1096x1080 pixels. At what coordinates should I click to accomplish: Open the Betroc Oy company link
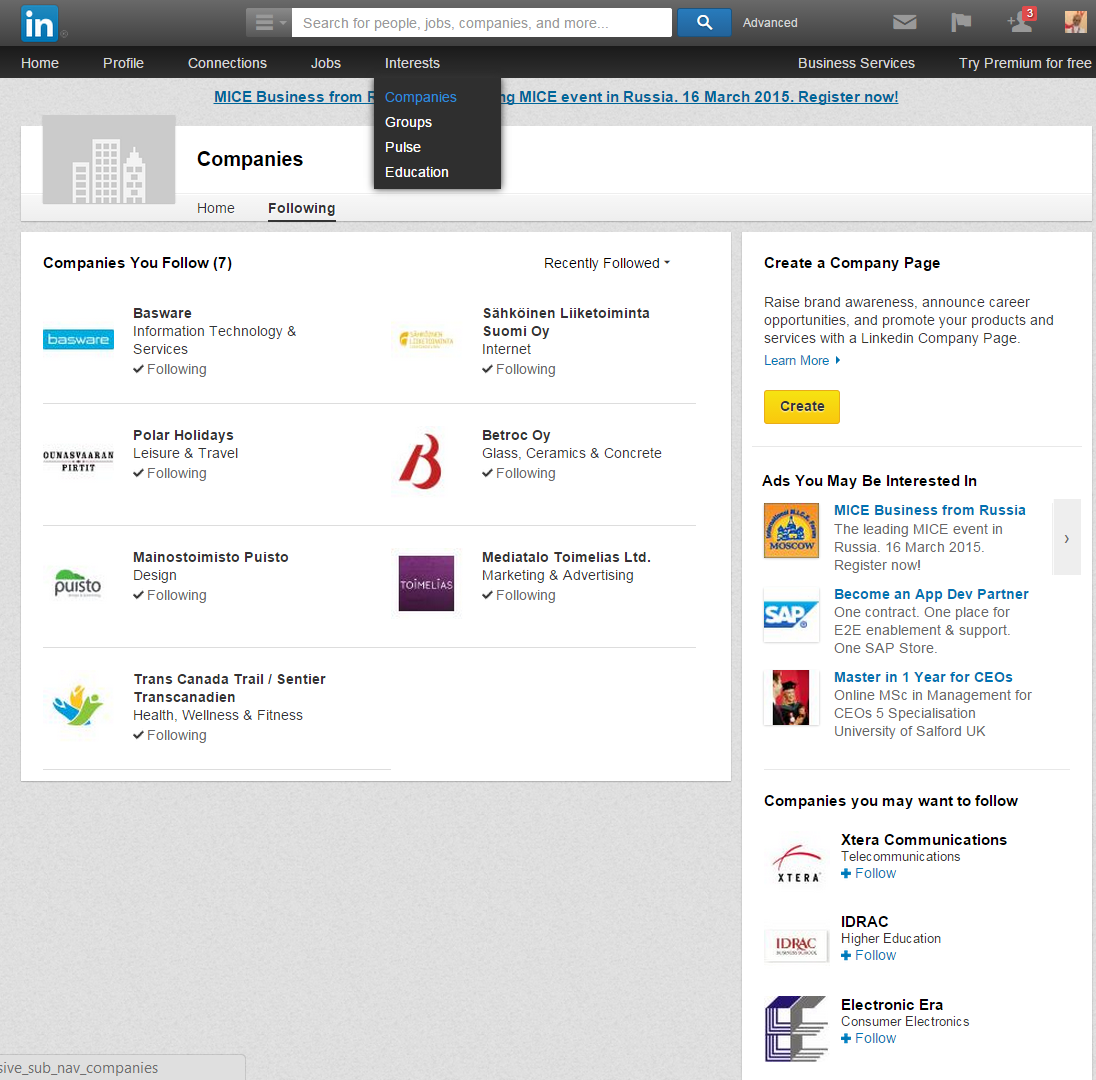click(516, 435)
